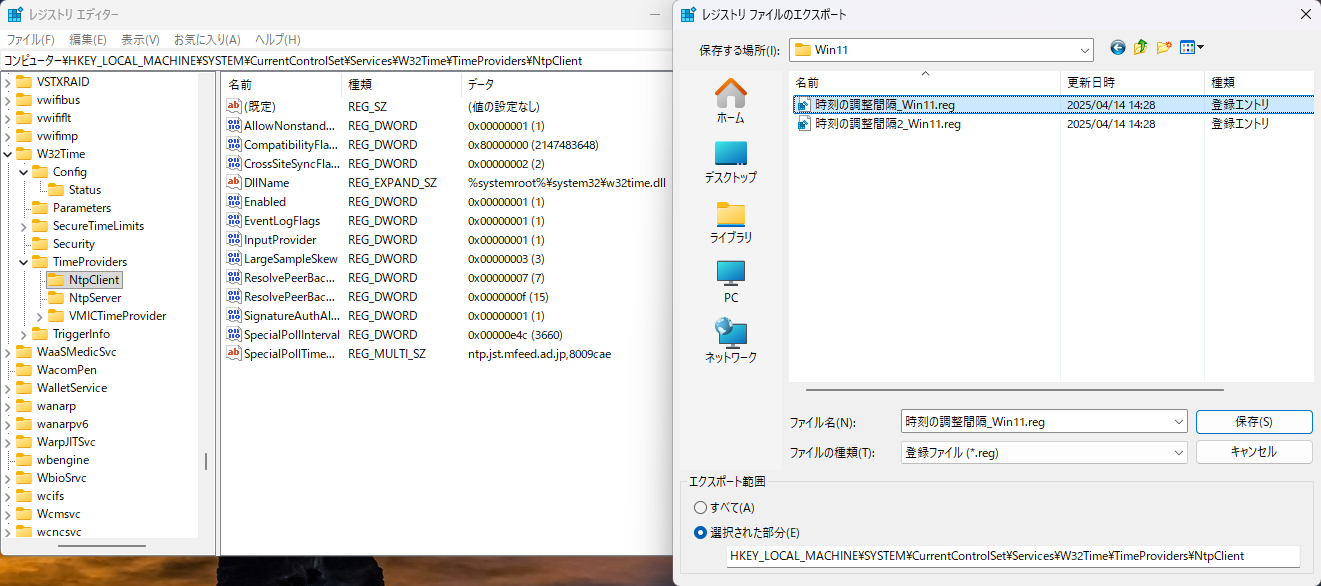Click the EventLogFlags value icon
The height and width of the screenshot is (586, 1321).
[x=234, y=221]
